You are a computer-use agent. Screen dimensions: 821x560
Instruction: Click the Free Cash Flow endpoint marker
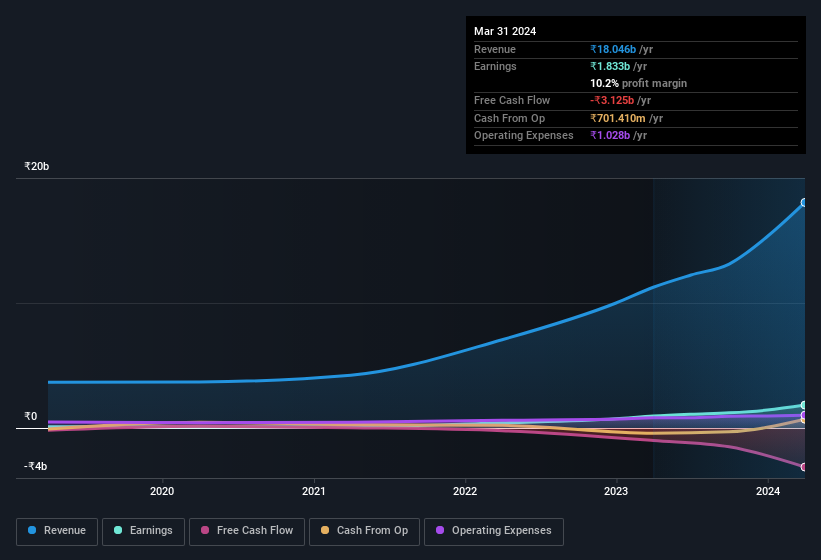804,467
